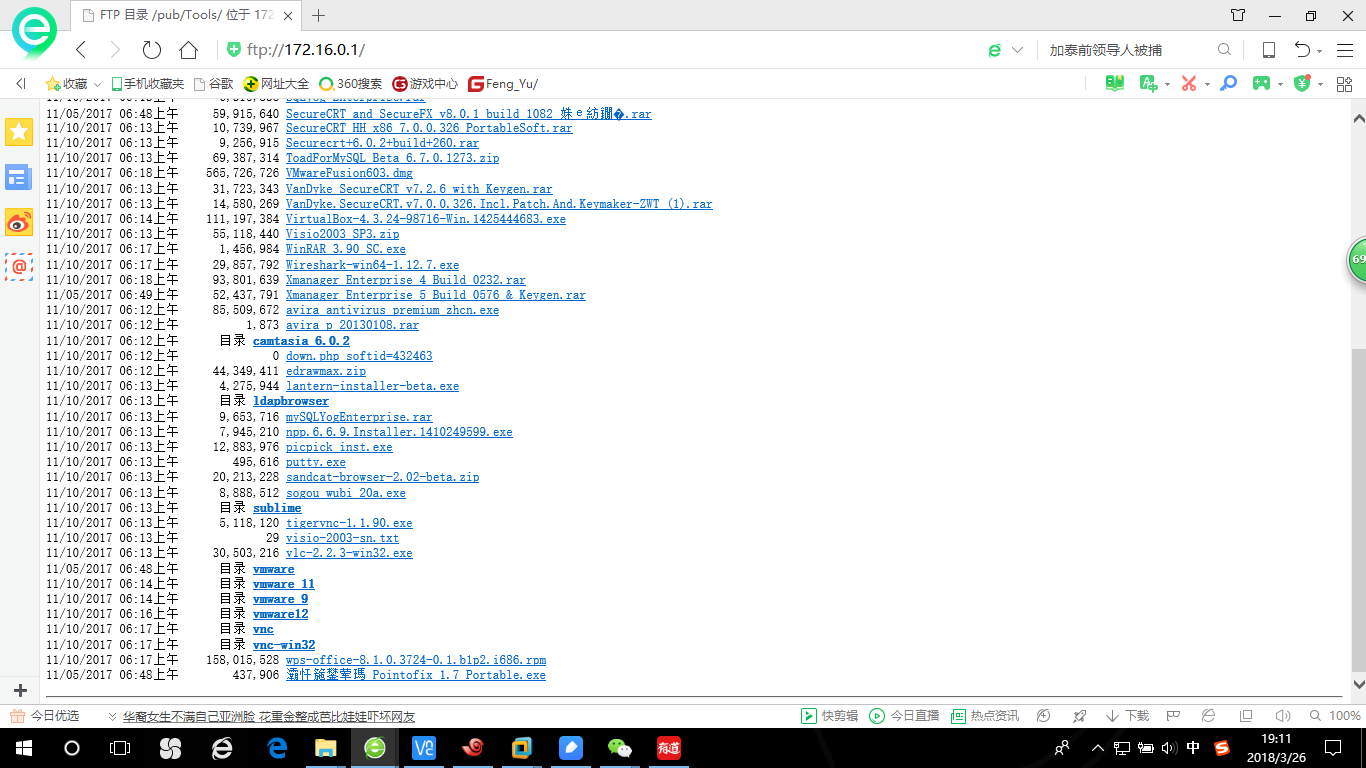Open the undo arrow history dropdown
The image size is (1366, 768).
click(x=1320, y=51)
